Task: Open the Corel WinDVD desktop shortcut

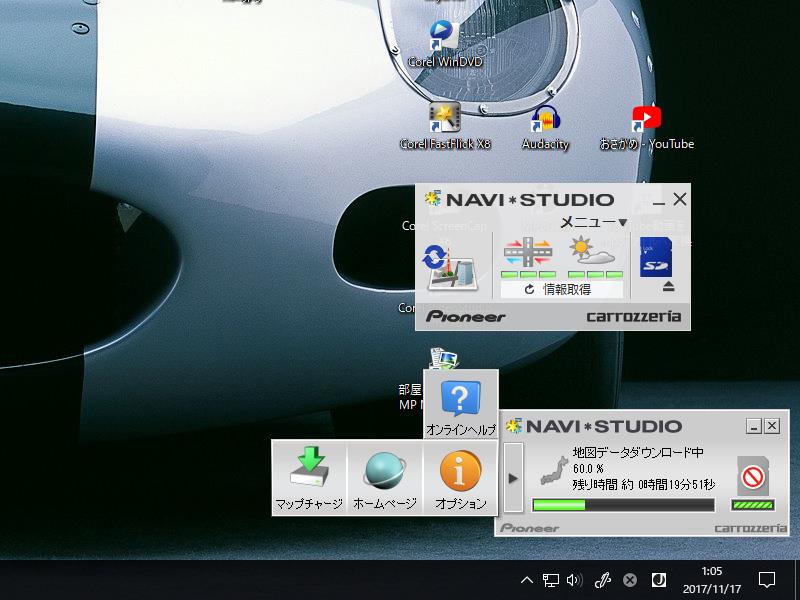Action: coord(444,45)
